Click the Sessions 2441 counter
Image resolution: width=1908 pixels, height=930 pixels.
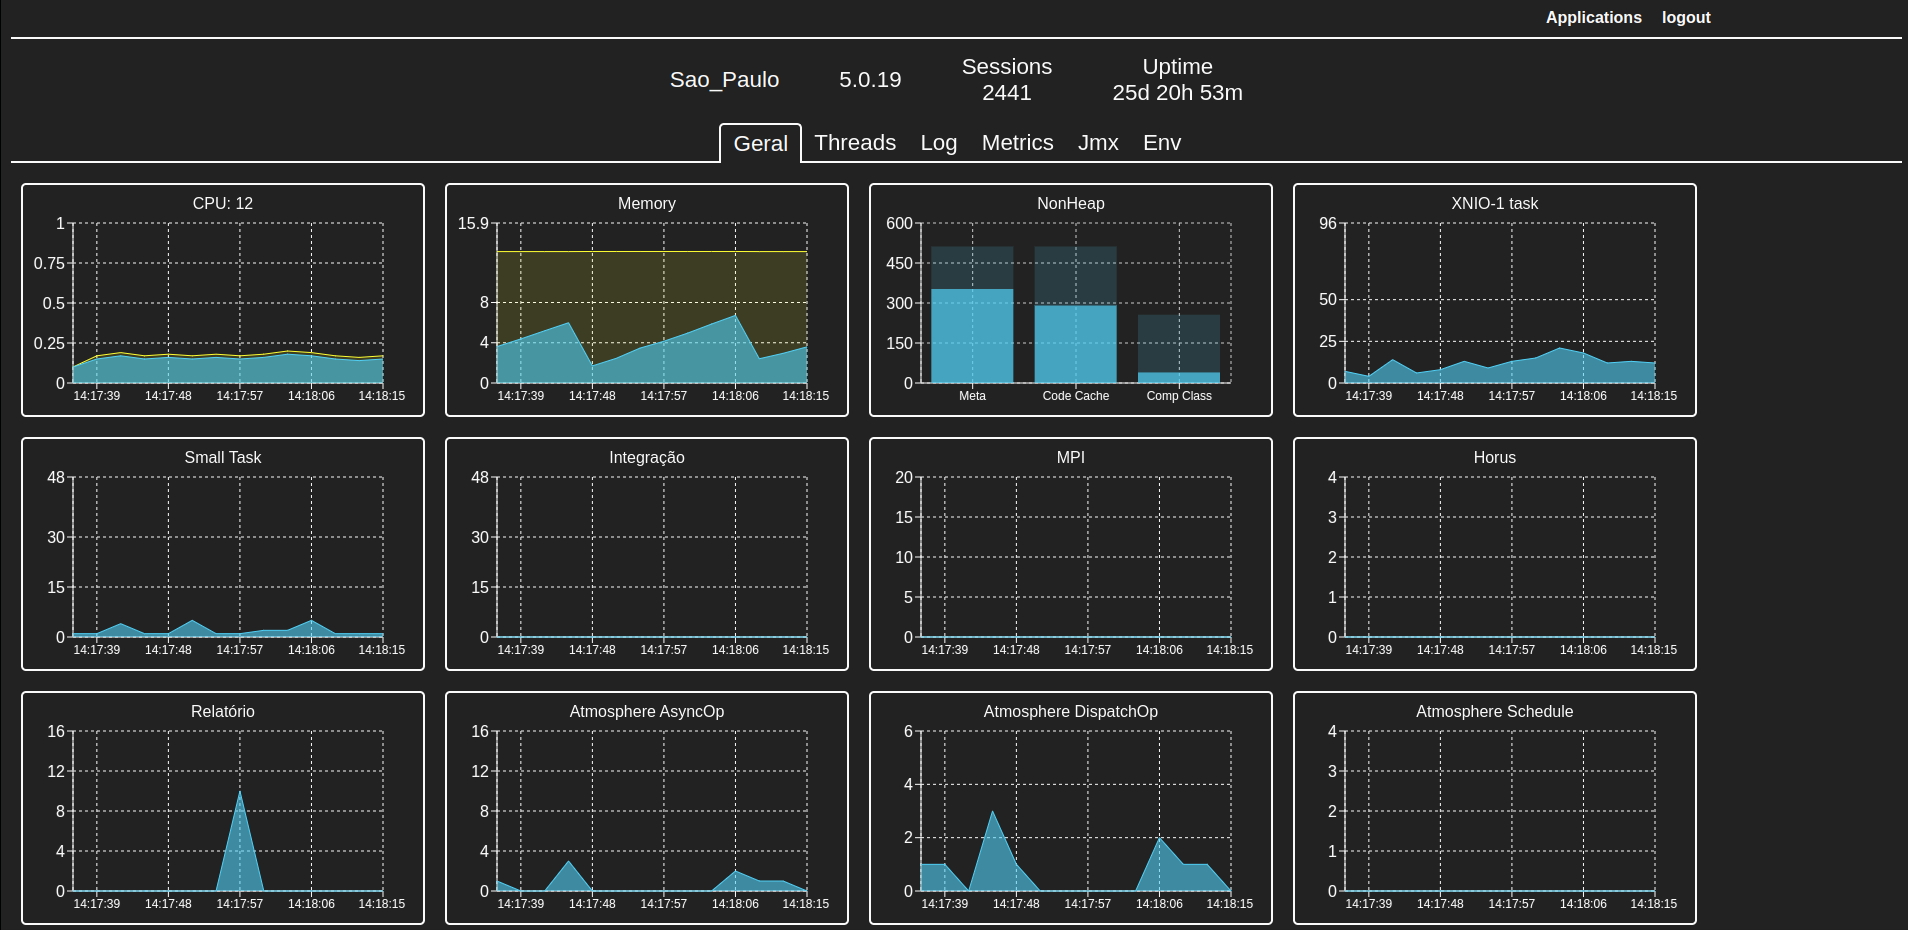[x=1007, y=79]
